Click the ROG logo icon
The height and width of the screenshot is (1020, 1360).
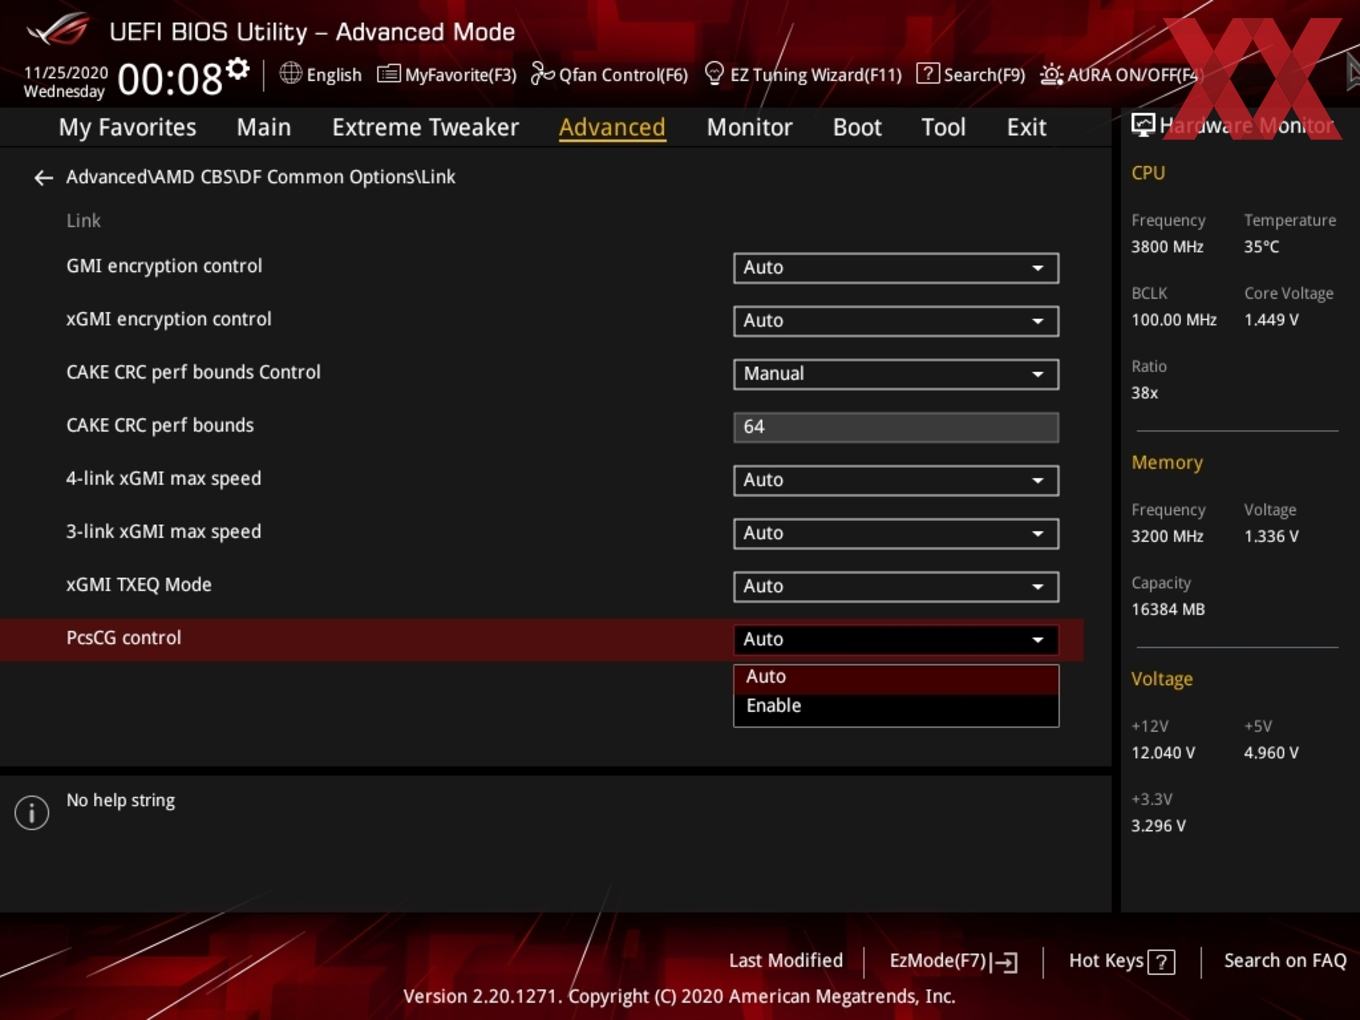pos(58,30)
